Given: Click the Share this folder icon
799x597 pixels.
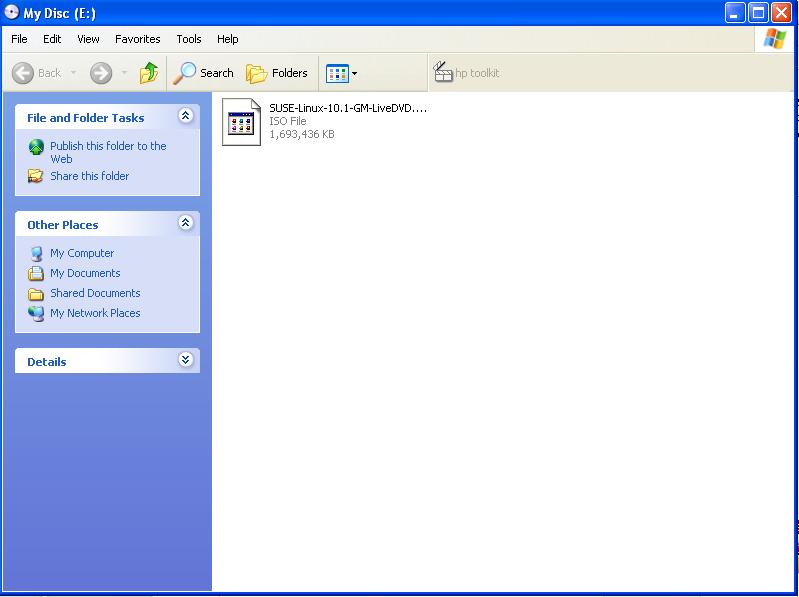Looking at the screenshot, I should pos(36,176).
